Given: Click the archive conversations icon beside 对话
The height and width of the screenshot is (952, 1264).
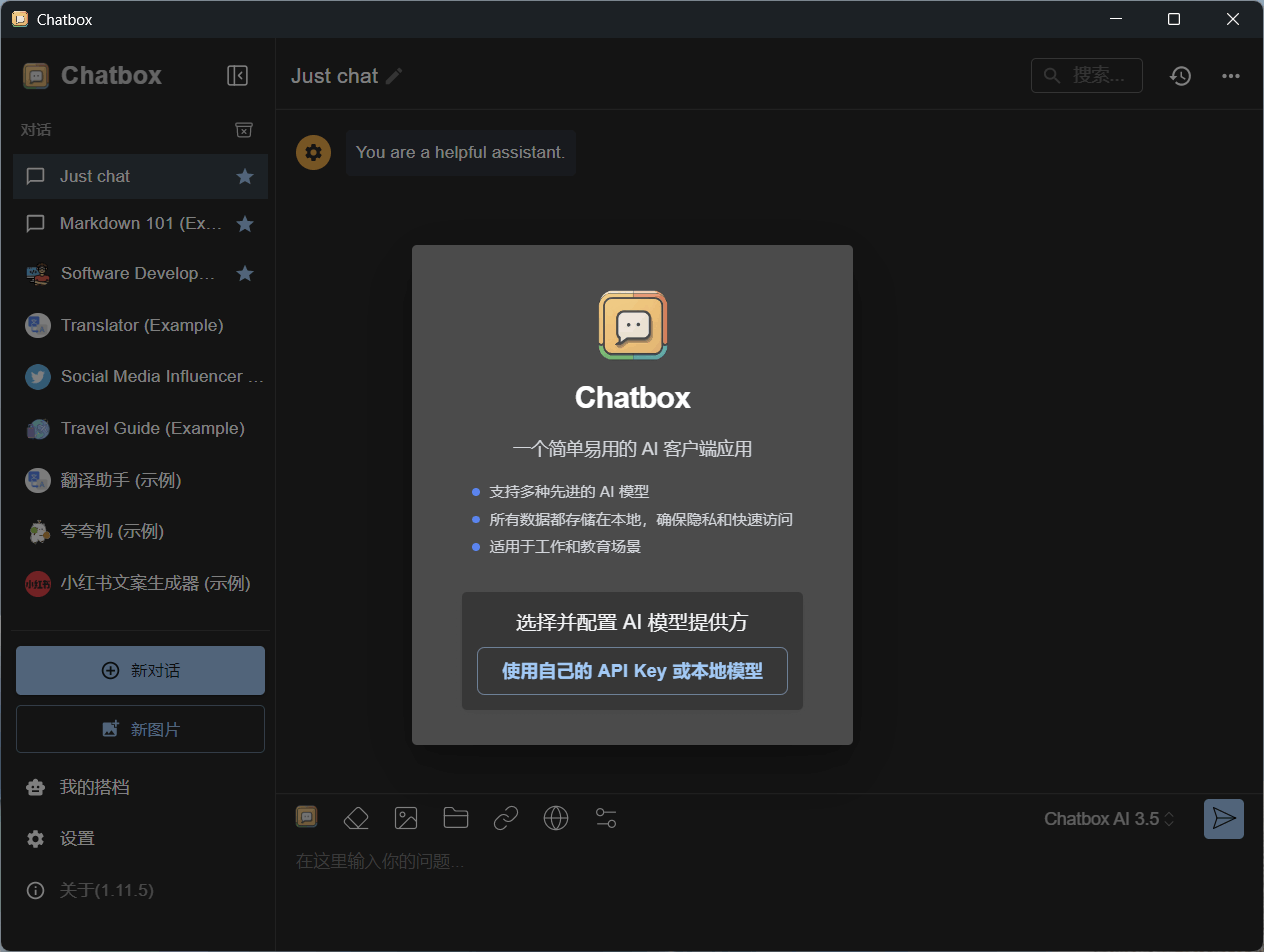Looking at the screenshot, I should 244,130.
